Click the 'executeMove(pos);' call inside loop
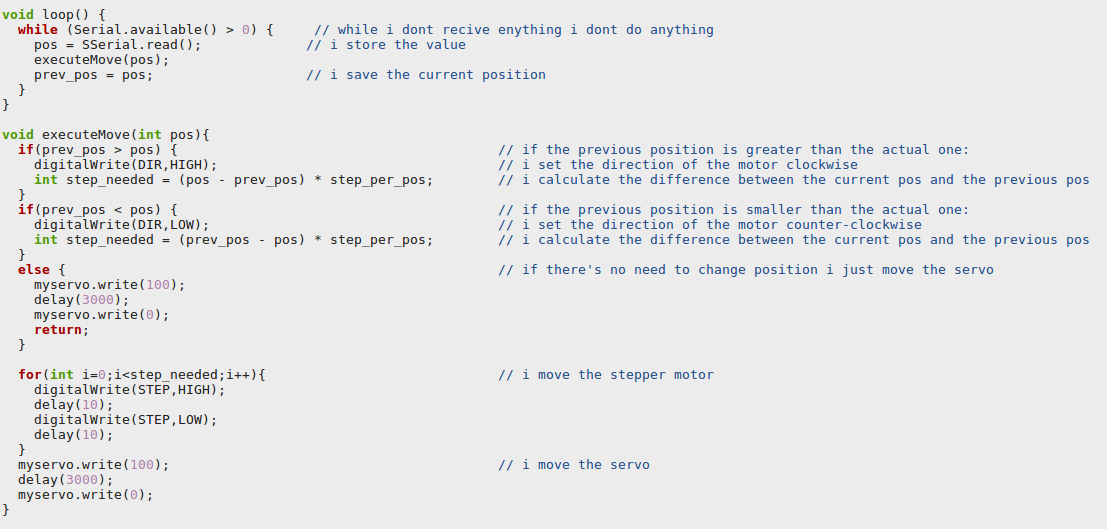Screen dimensions: 1107x529 point(102,59)
